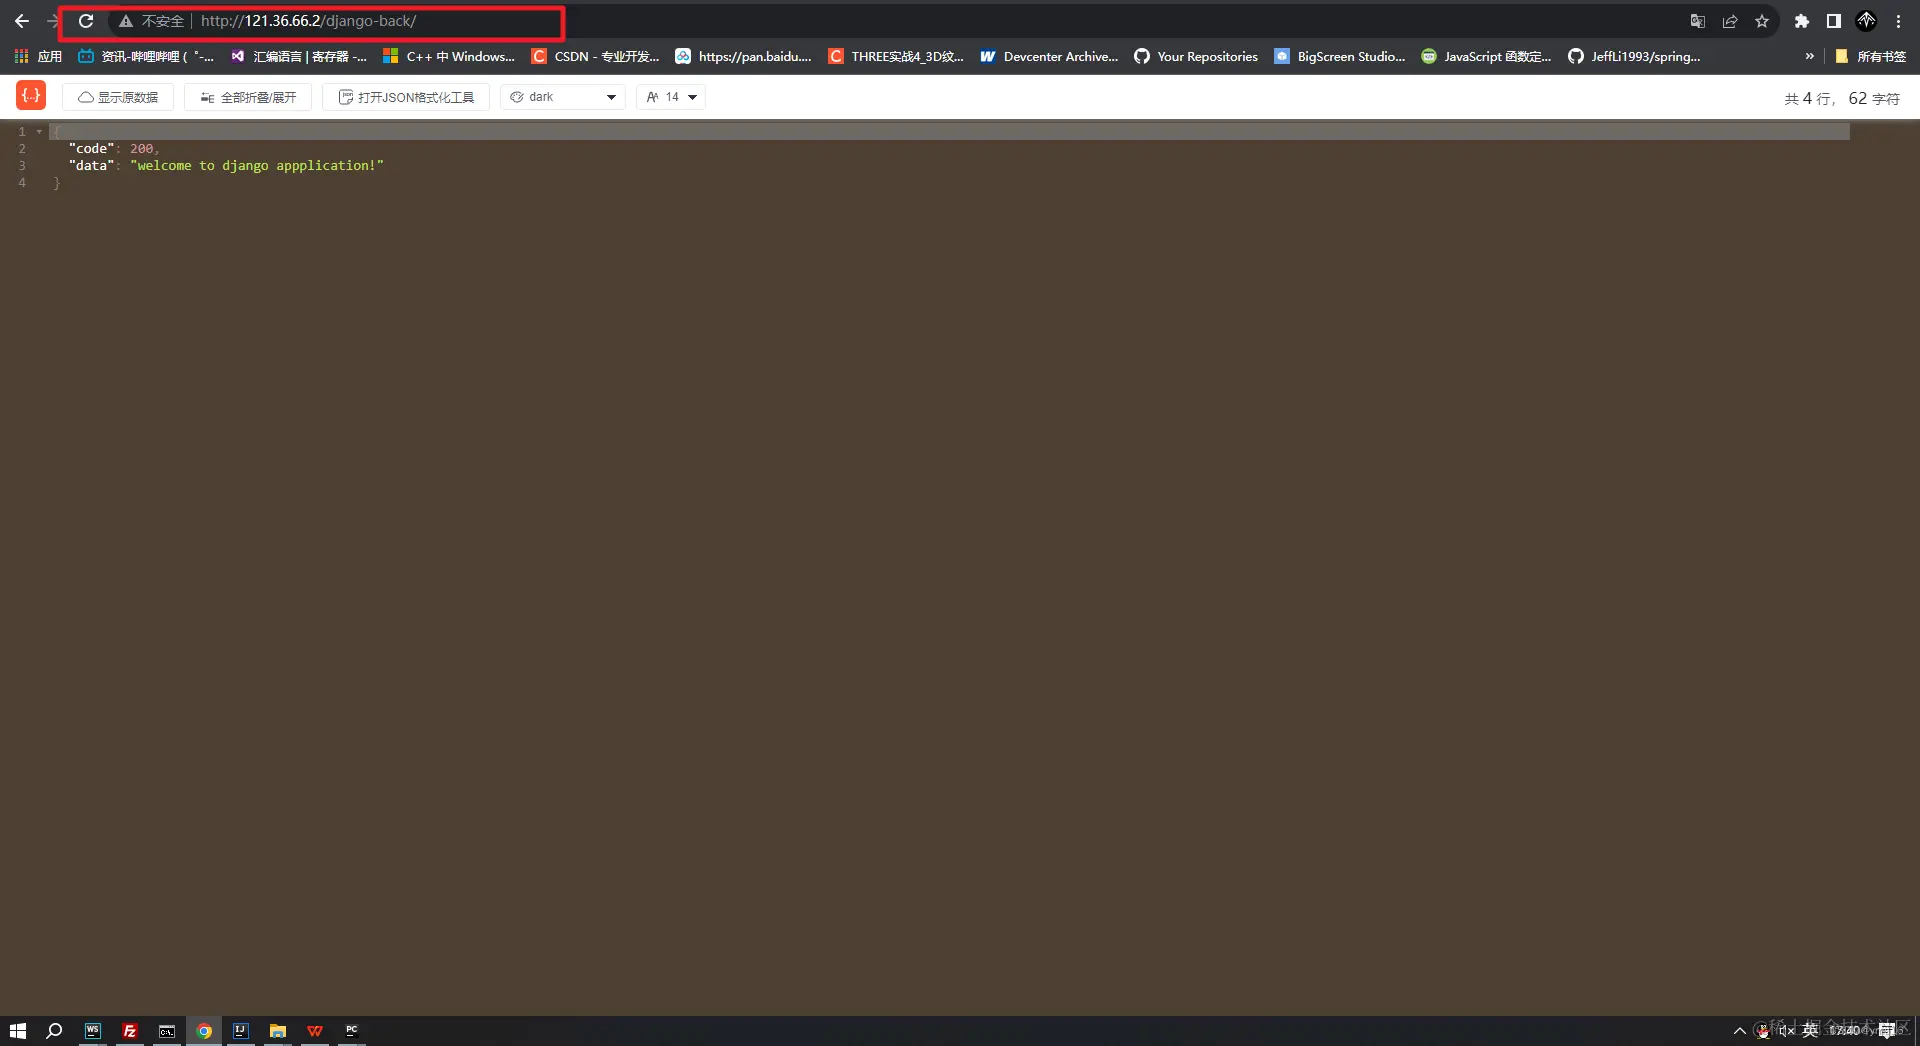Open Chrome's three-dot menu
Viewport: 1920px width, 1046px height.
tap(1898, 21)
